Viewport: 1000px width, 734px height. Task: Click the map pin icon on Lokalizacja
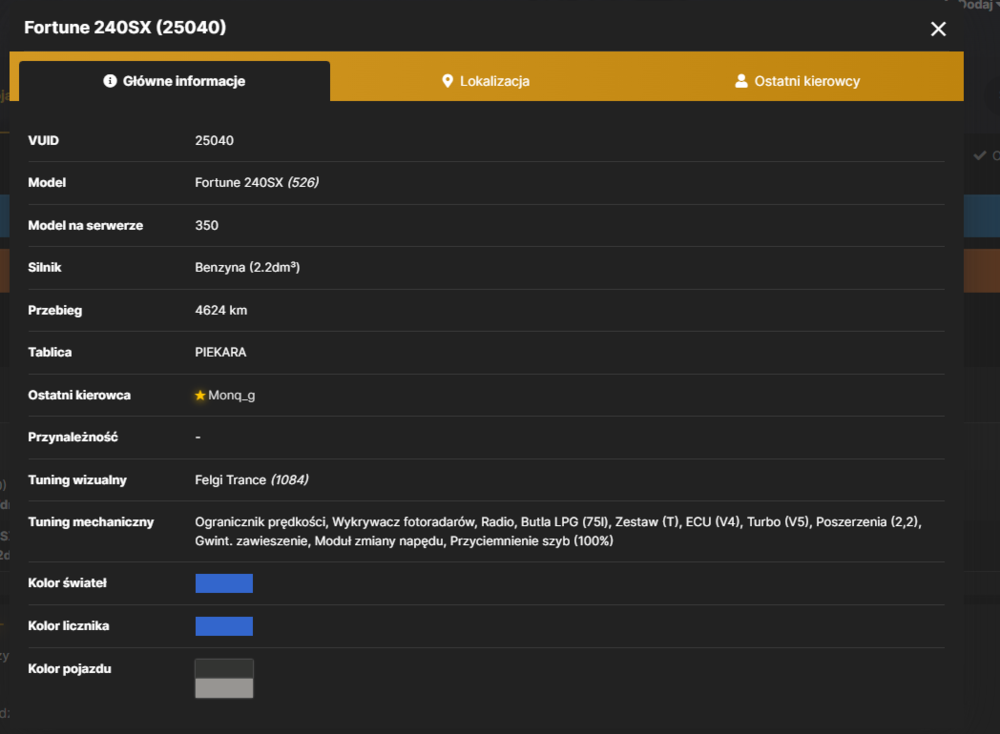(448, 81)
